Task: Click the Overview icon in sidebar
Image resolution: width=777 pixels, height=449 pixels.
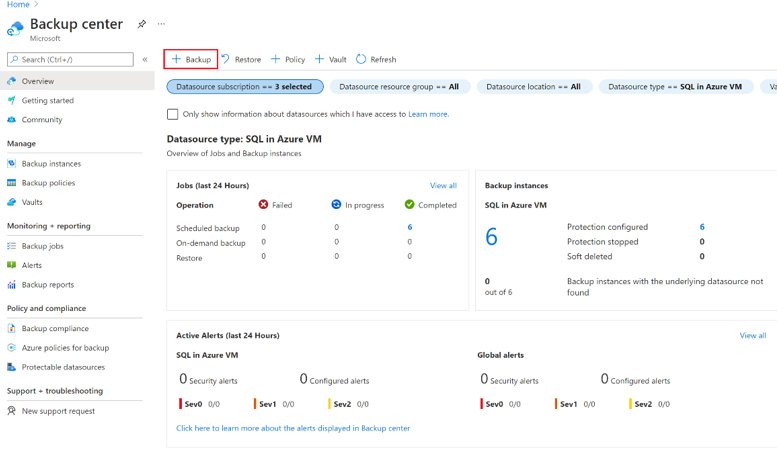Action: point(11,81)
